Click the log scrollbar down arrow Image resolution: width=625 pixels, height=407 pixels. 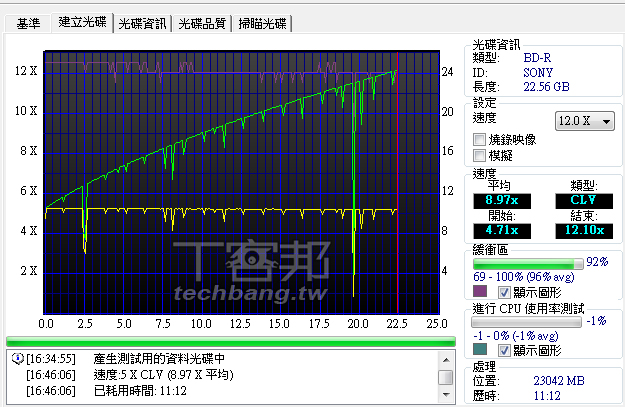click(446, 395)
